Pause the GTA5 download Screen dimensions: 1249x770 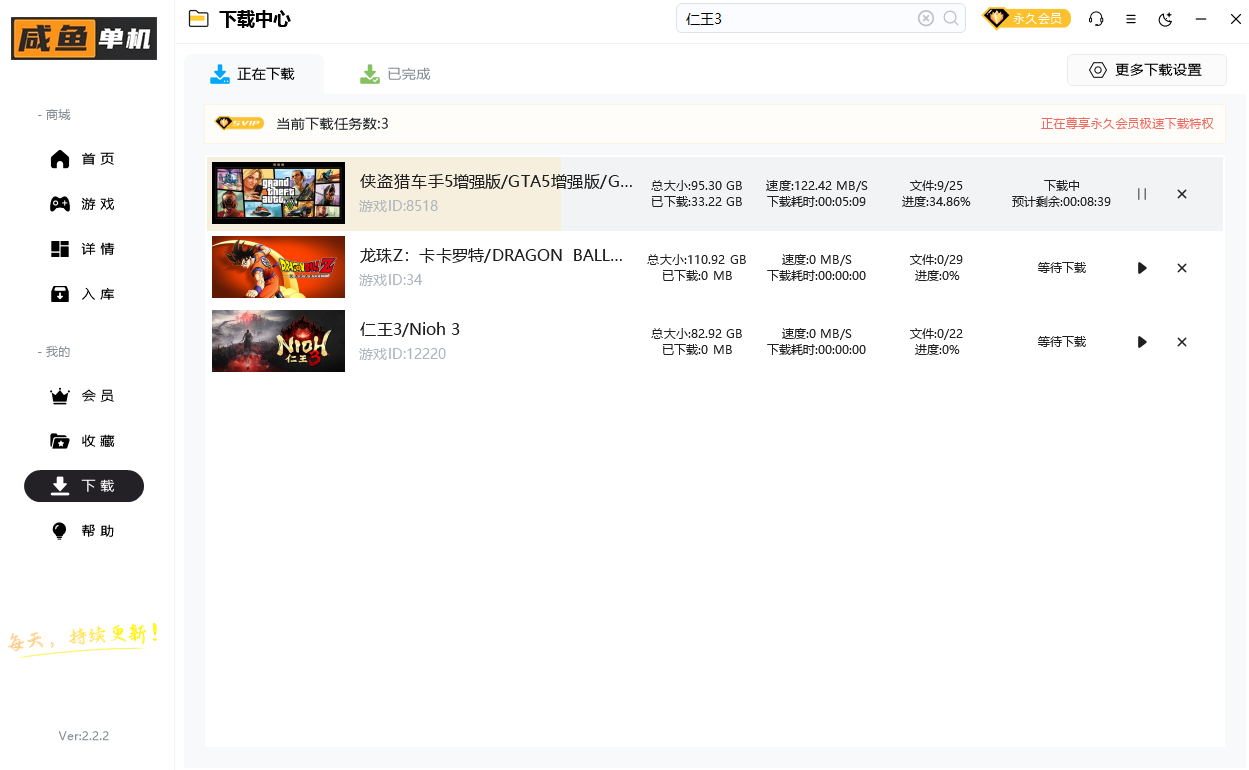[1141, 194]
